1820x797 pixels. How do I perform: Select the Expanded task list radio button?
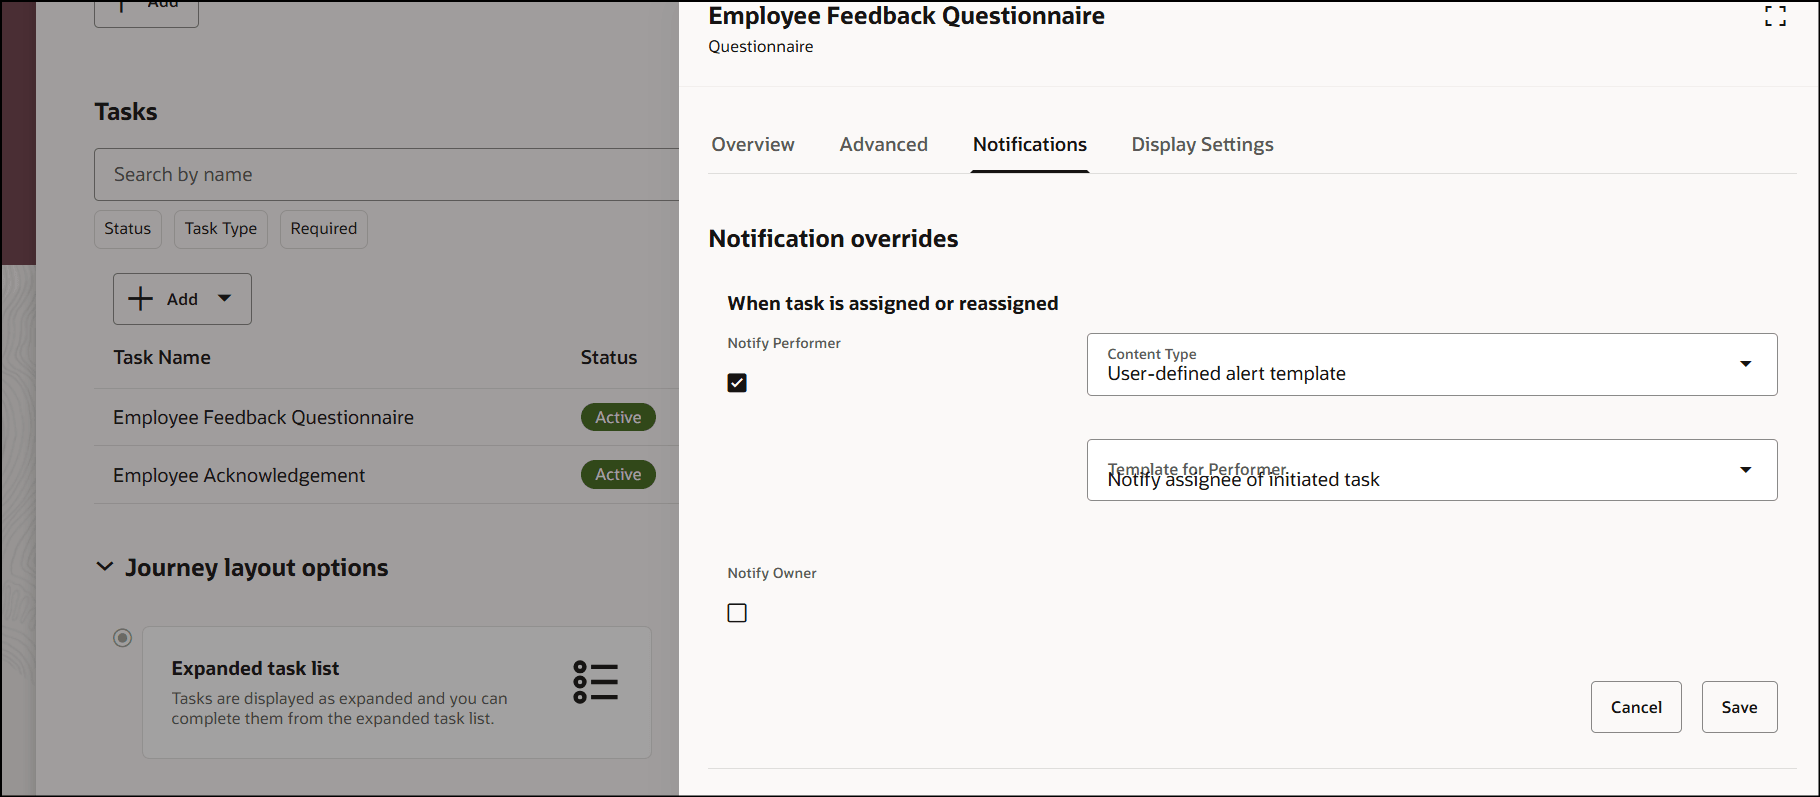(122, 638)
